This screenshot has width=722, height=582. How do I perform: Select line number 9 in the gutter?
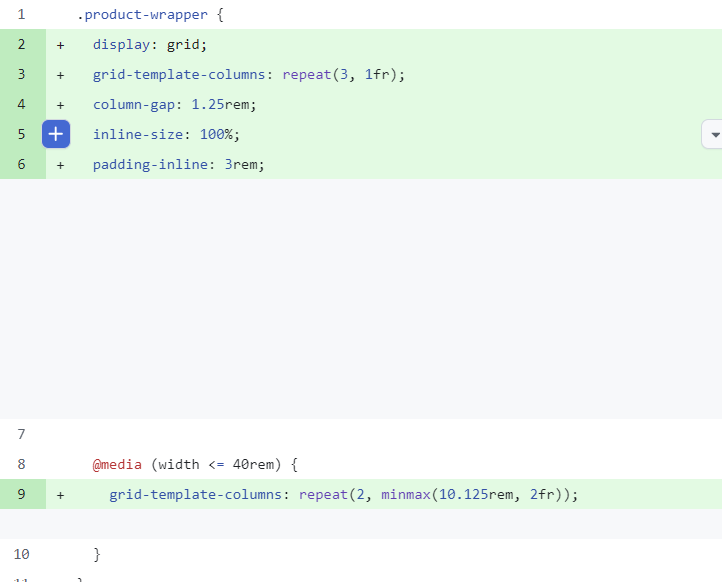[x=21, y=494]
